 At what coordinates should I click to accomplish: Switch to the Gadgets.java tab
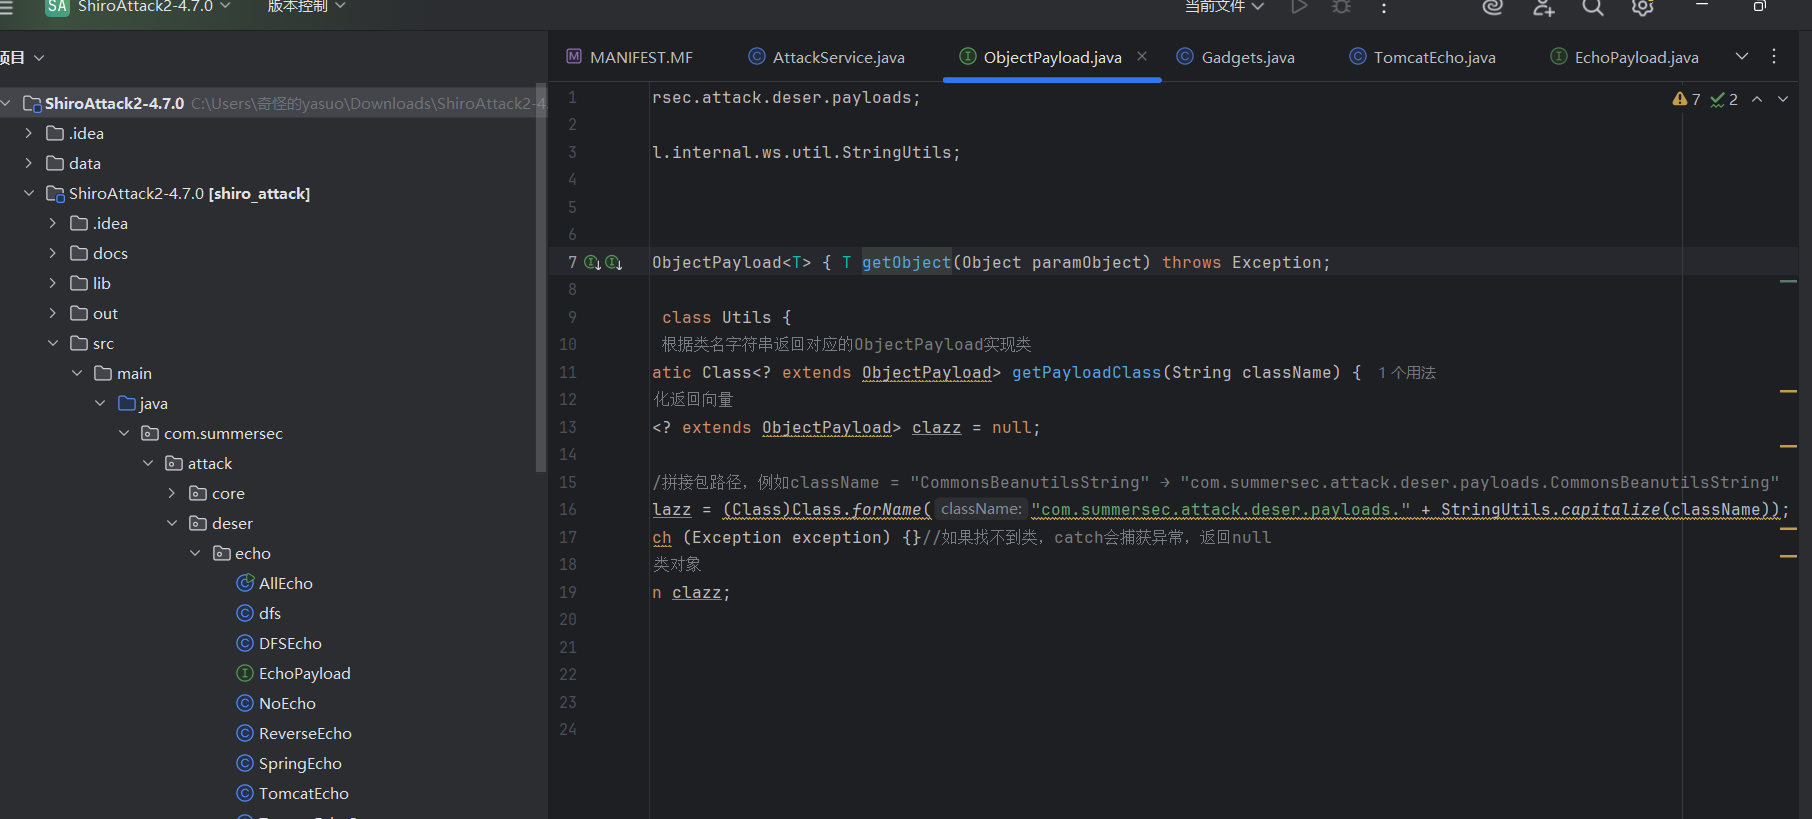coord(1247,57)
